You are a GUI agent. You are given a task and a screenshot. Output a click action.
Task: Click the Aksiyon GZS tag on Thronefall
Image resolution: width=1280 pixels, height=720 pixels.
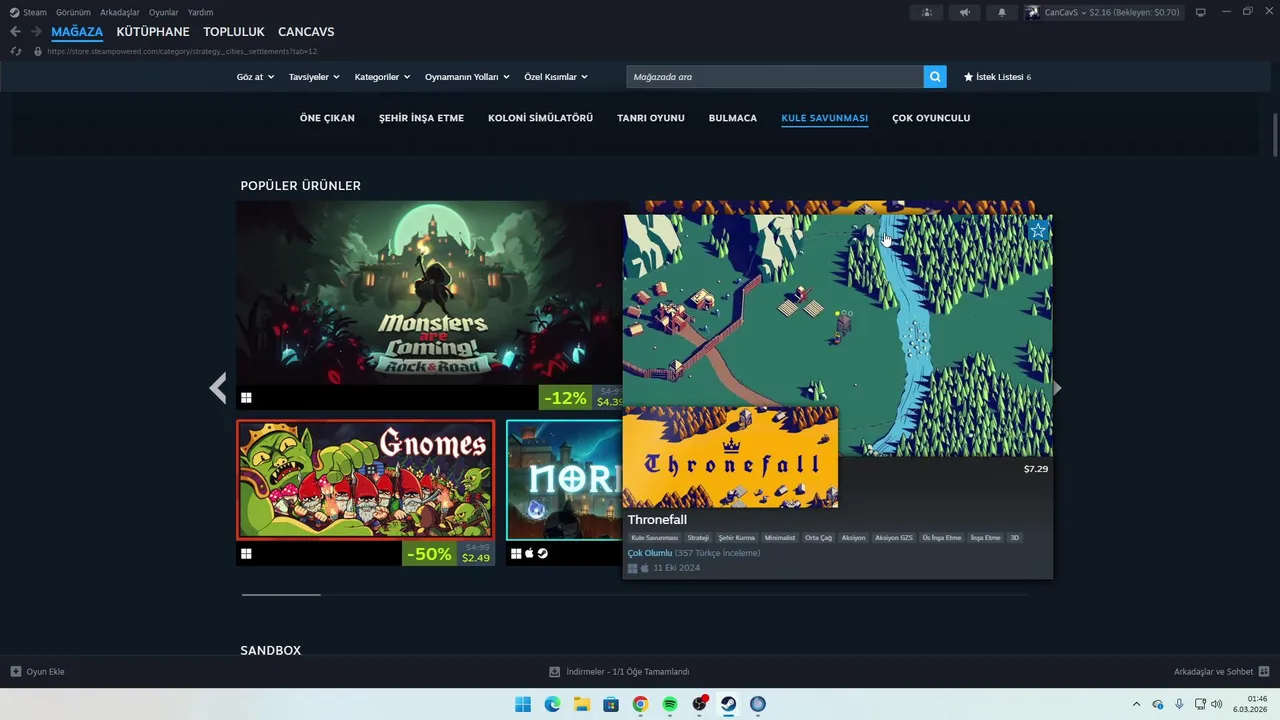point(894,538)
